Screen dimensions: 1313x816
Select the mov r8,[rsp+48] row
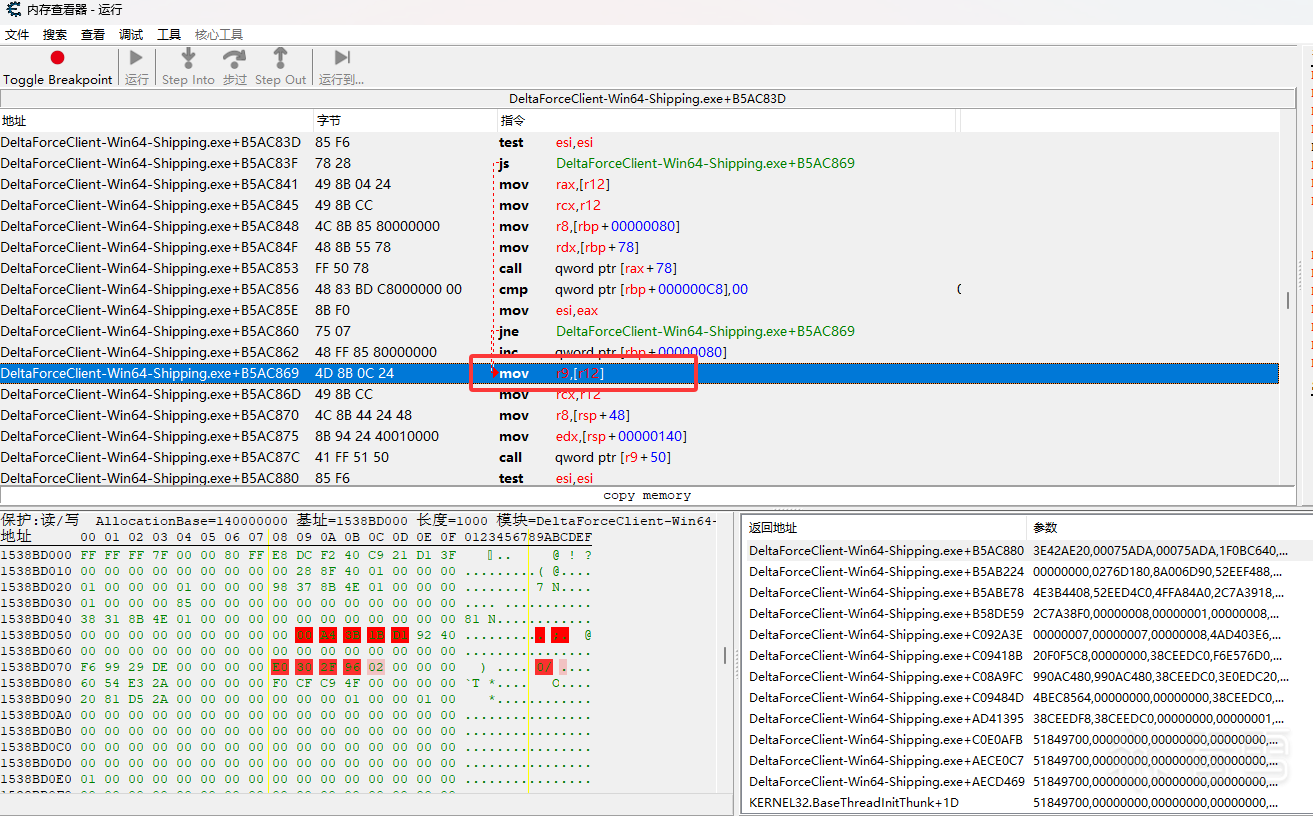click(x=639, y=415)
